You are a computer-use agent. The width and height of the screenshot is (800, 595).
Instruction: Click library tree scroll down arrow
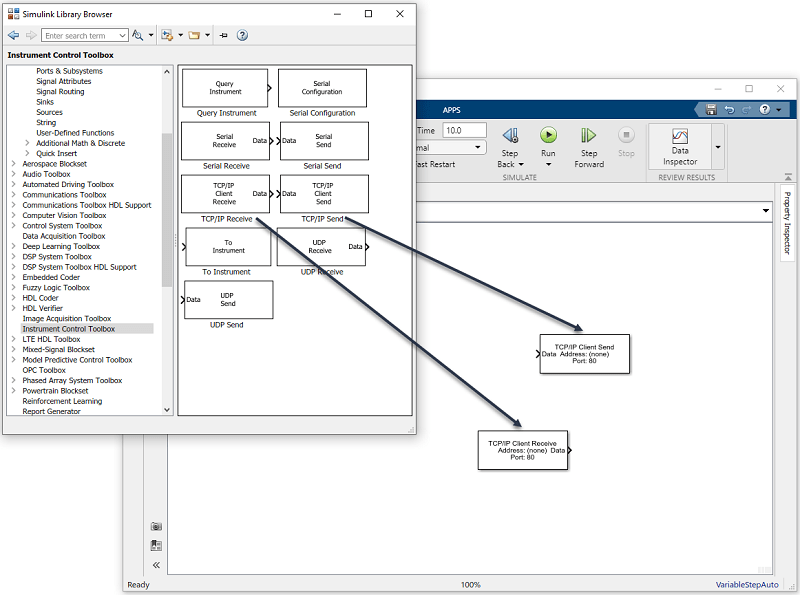pyautogui.click(x=167, y=410)
